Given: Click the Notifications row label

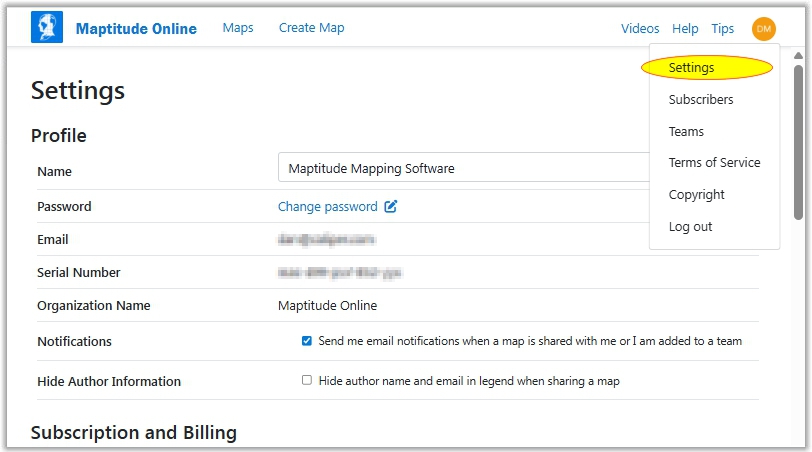Looking at the screenshot, I should pos(75,341).
